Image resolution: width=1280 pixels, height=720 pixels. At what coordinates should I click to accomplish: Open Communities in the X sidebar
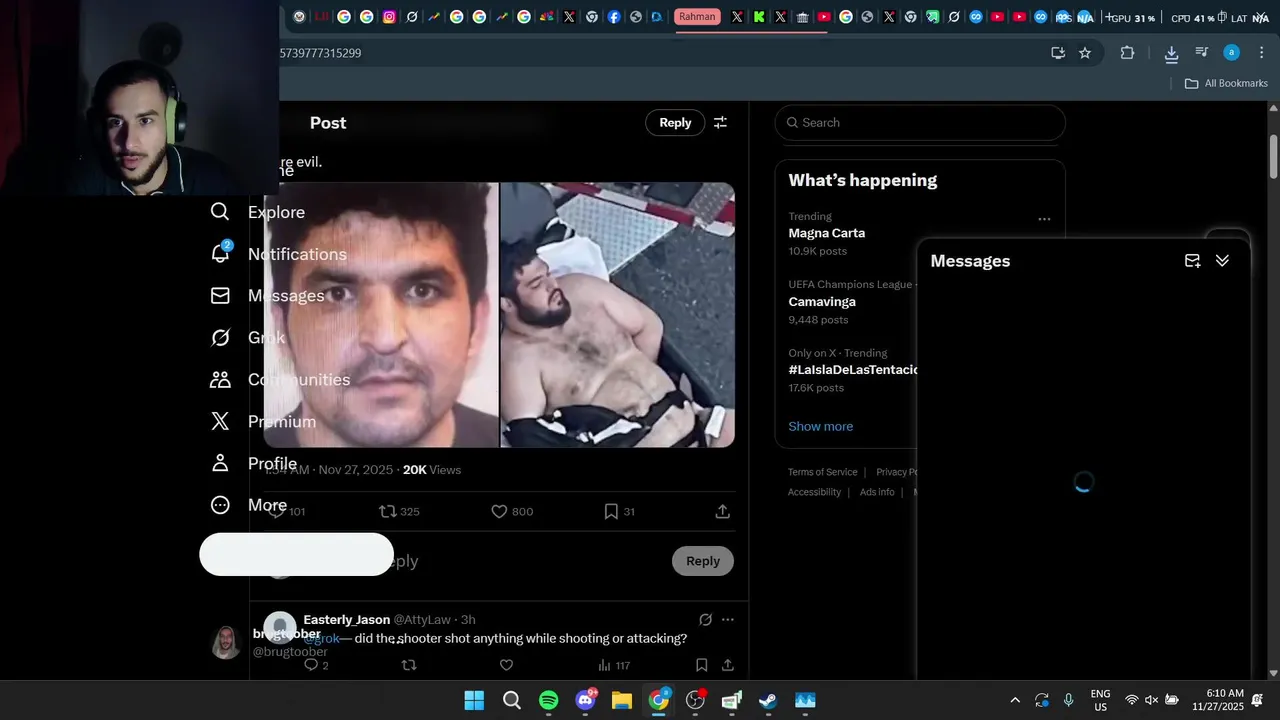(x=279, y=380)
